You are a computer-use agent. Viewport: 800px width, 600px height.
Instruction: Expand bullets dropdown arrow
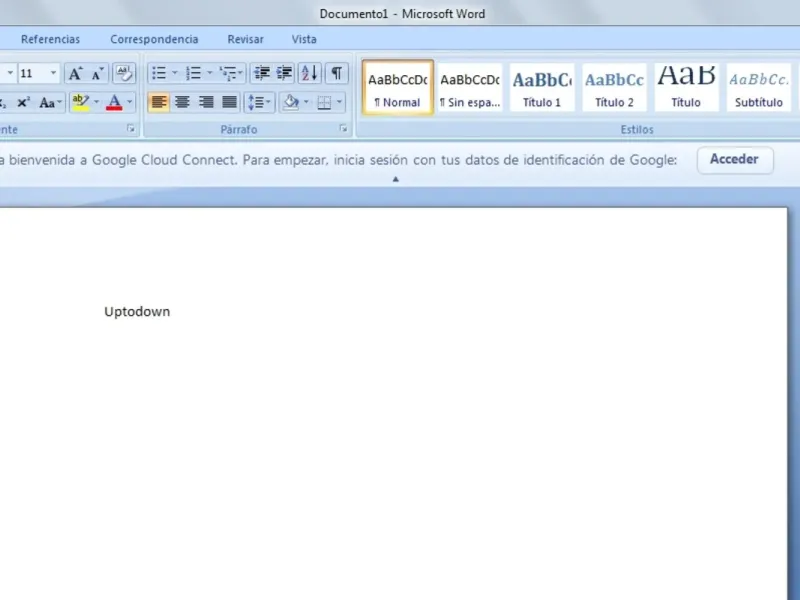[x=174, y=73]
